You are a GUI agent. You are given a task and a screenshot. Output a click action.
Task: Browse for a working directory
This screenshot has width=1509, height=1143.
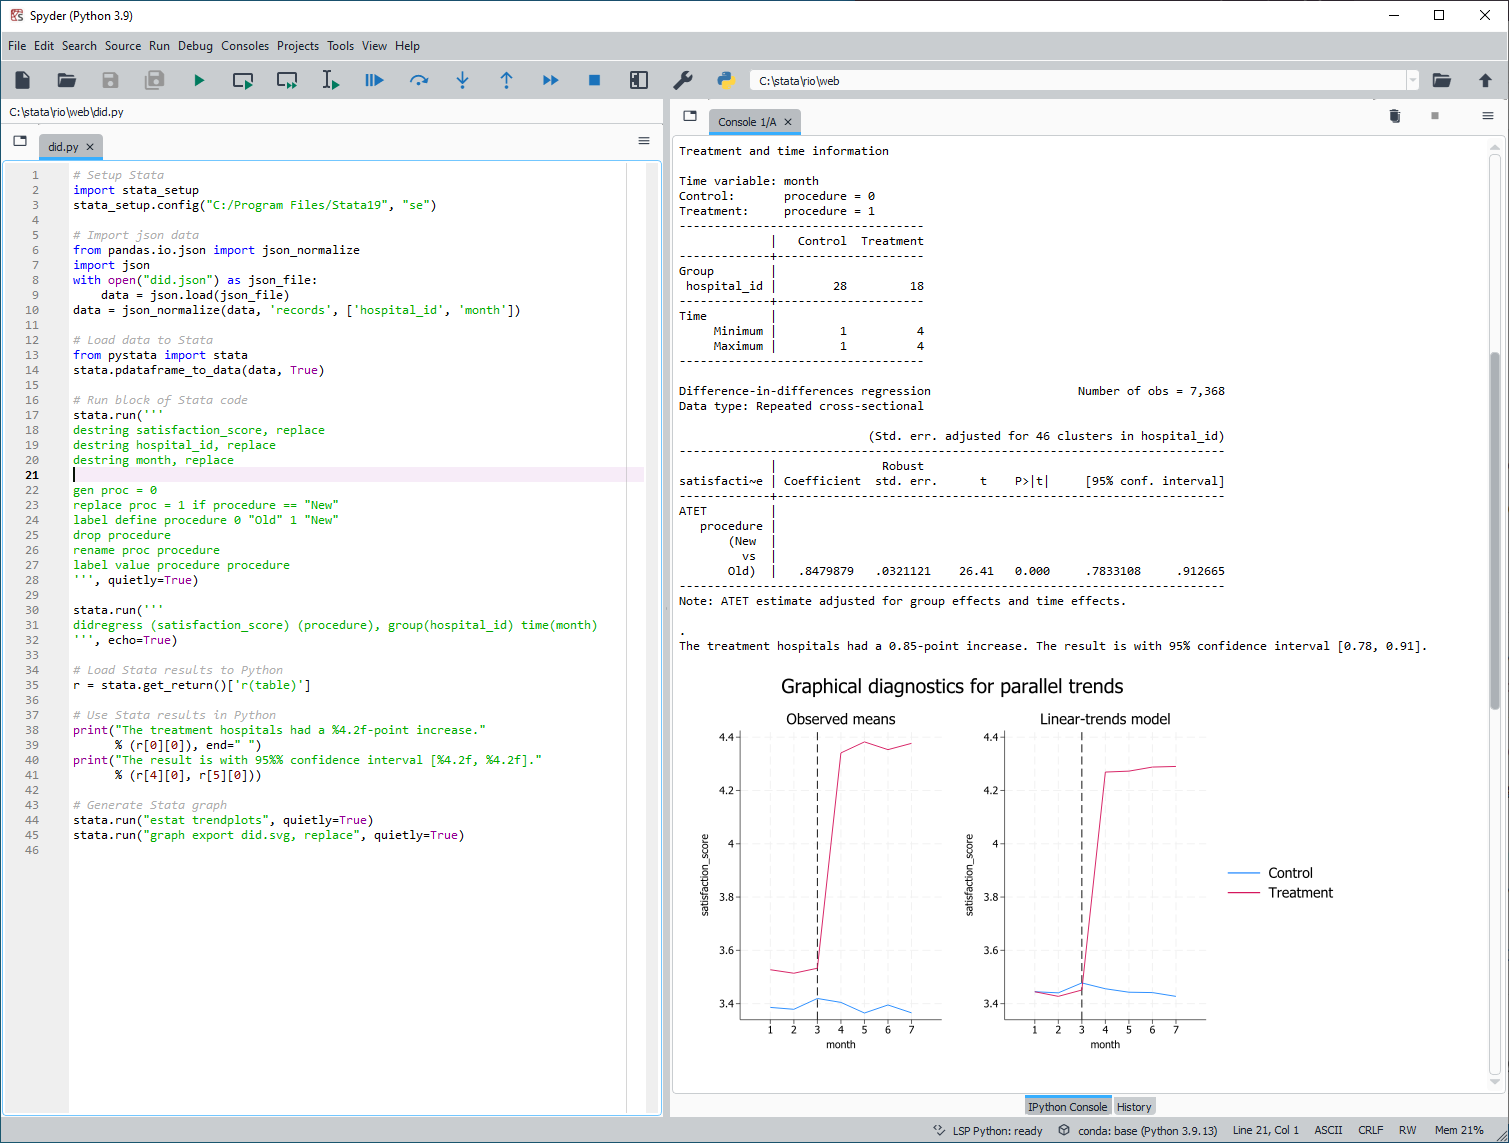pyautogui.click(x=1441, y=81)
